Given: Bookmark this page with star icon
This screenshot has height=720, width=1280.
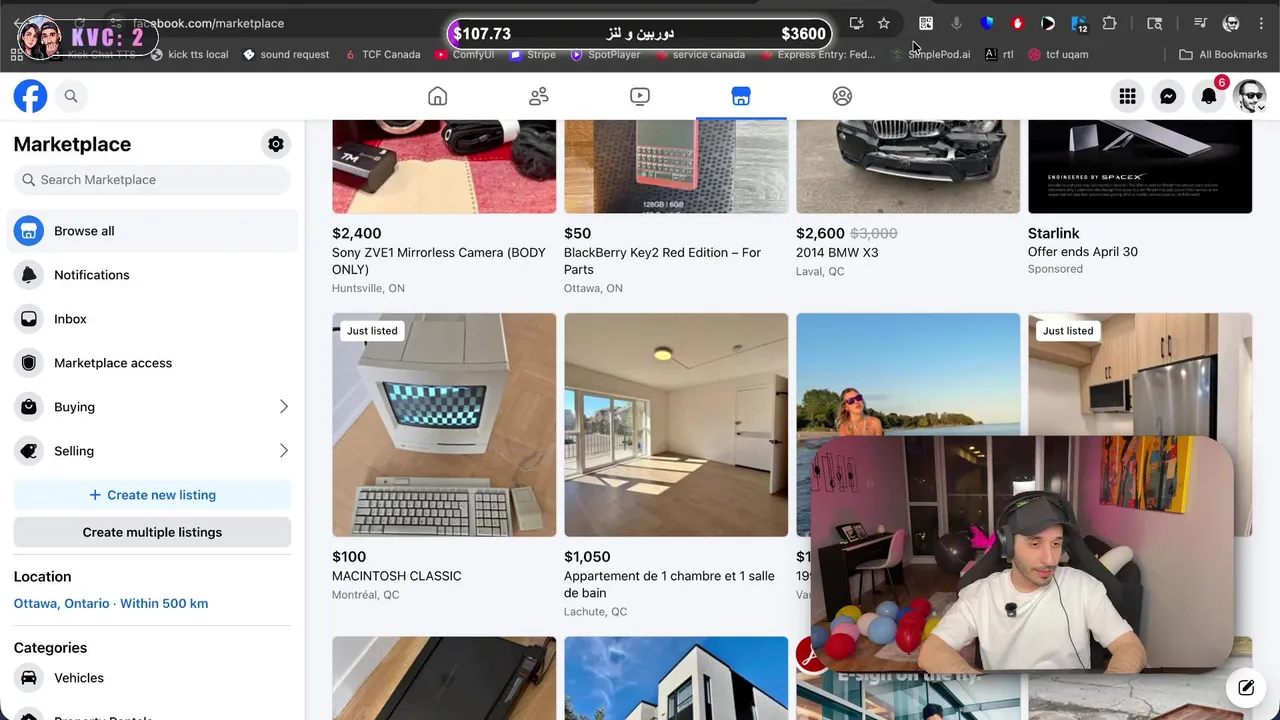Looking at the screenshot, I should pos(884,23).
